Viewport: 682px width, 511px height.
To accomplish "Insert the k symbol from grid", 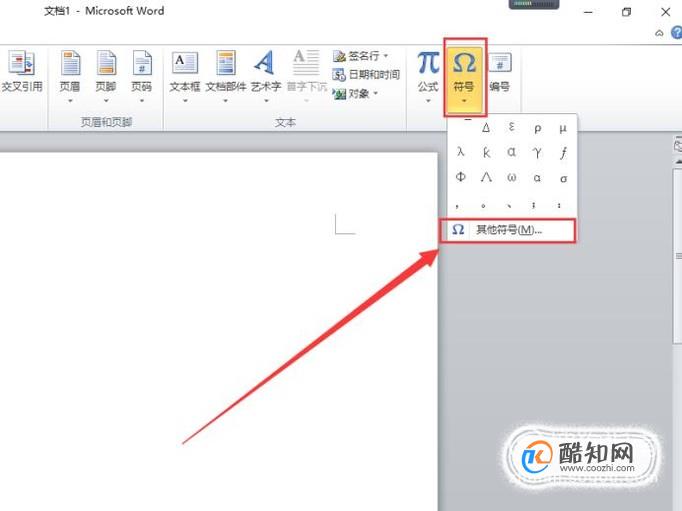I will coord(486,152).
